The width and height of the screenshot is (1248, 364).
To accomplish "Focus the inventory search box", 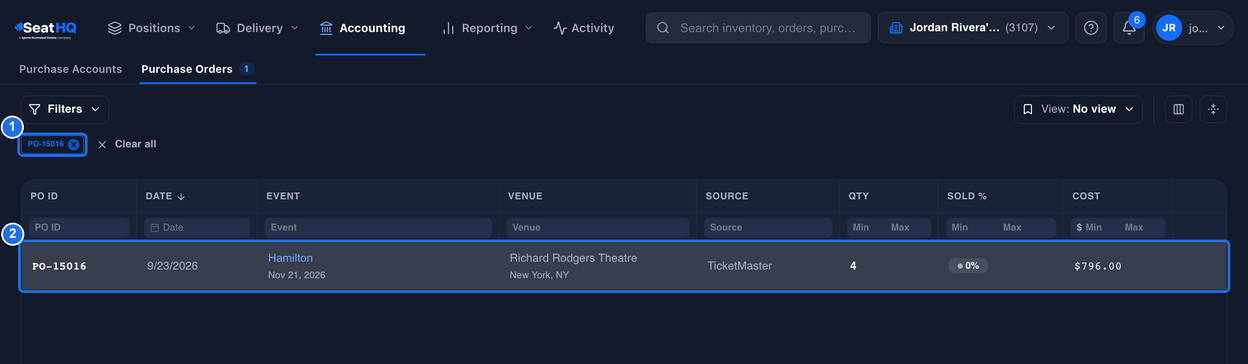I will (757, 28).
